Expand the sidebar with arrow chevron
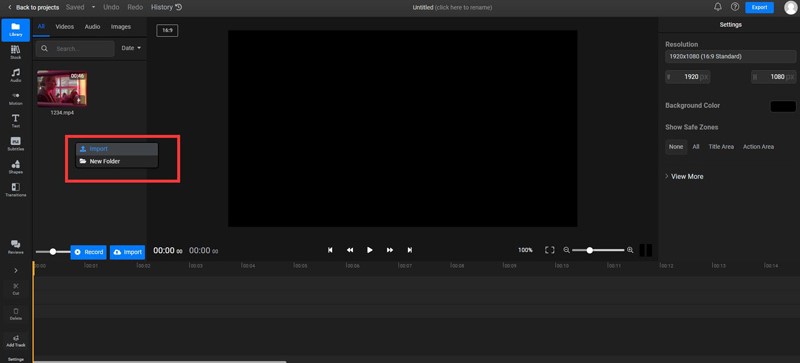This screenshot has width=800, height=363. tap(15, 270)
